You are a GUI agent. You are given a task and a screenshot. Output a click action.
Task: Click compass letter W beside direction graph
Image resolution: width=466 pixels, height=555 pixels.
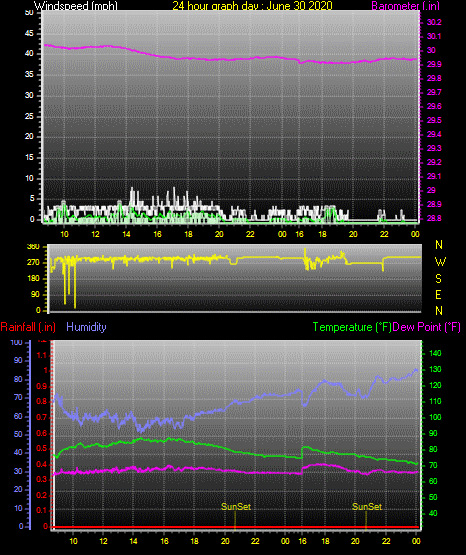[x=440, y=262]
